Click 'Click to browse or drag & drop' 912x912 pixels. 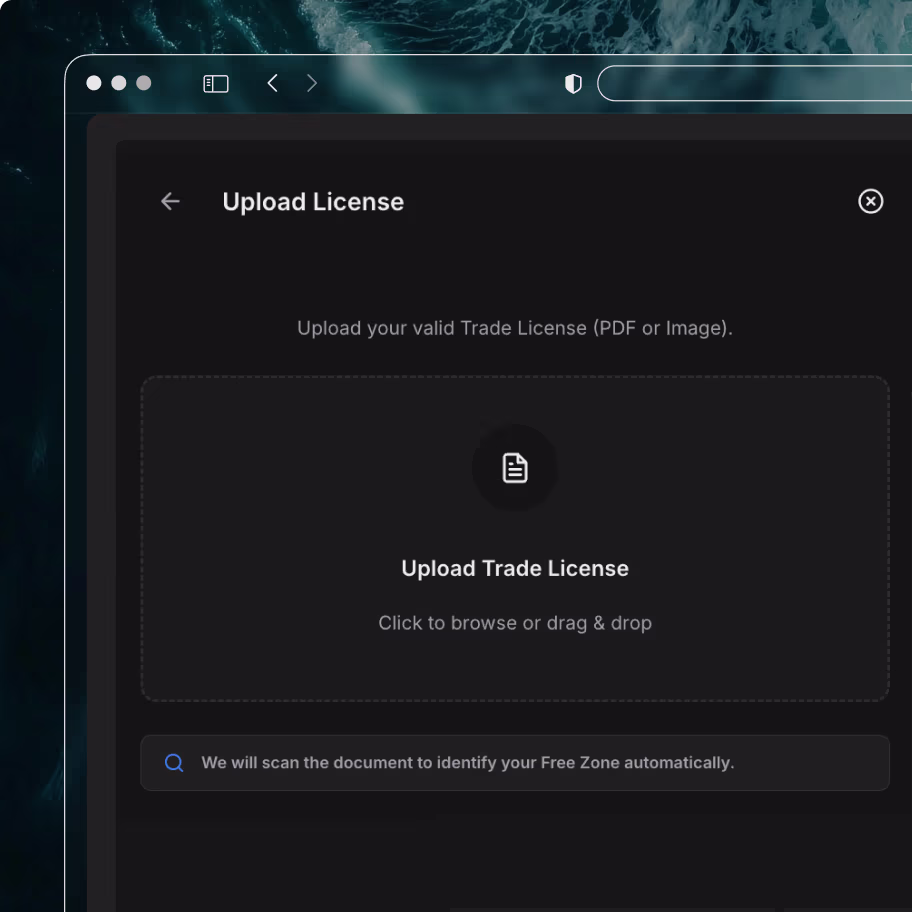point(515,623)
